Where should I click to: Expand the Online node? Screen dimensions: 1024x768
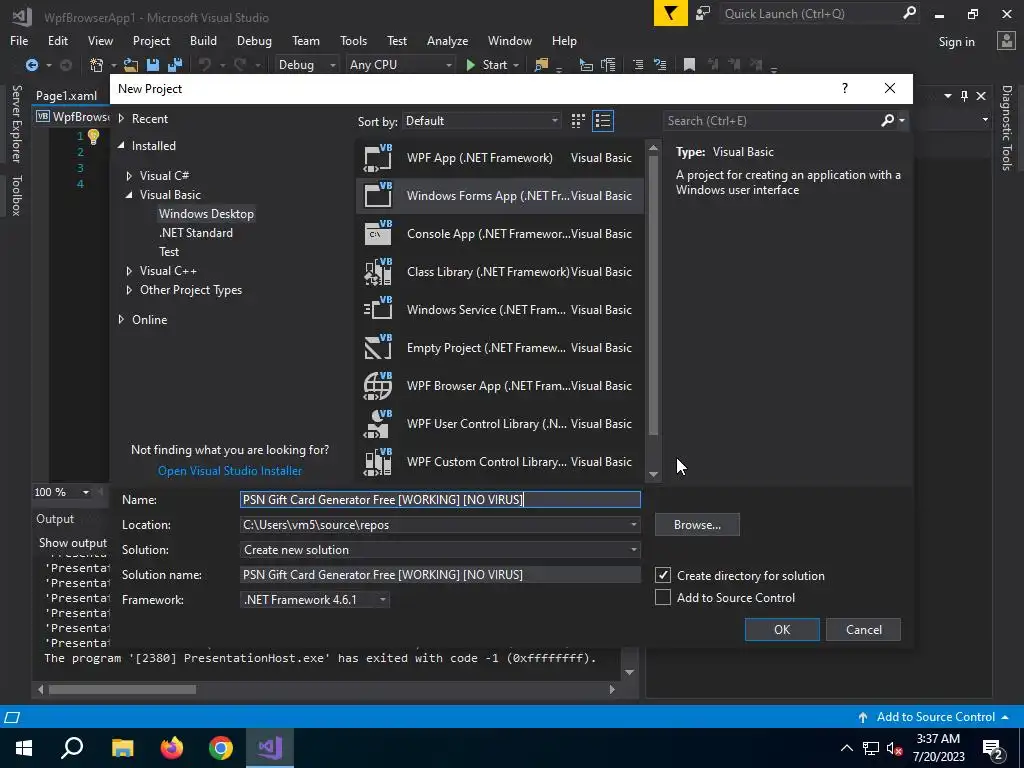tap(121, 319)
